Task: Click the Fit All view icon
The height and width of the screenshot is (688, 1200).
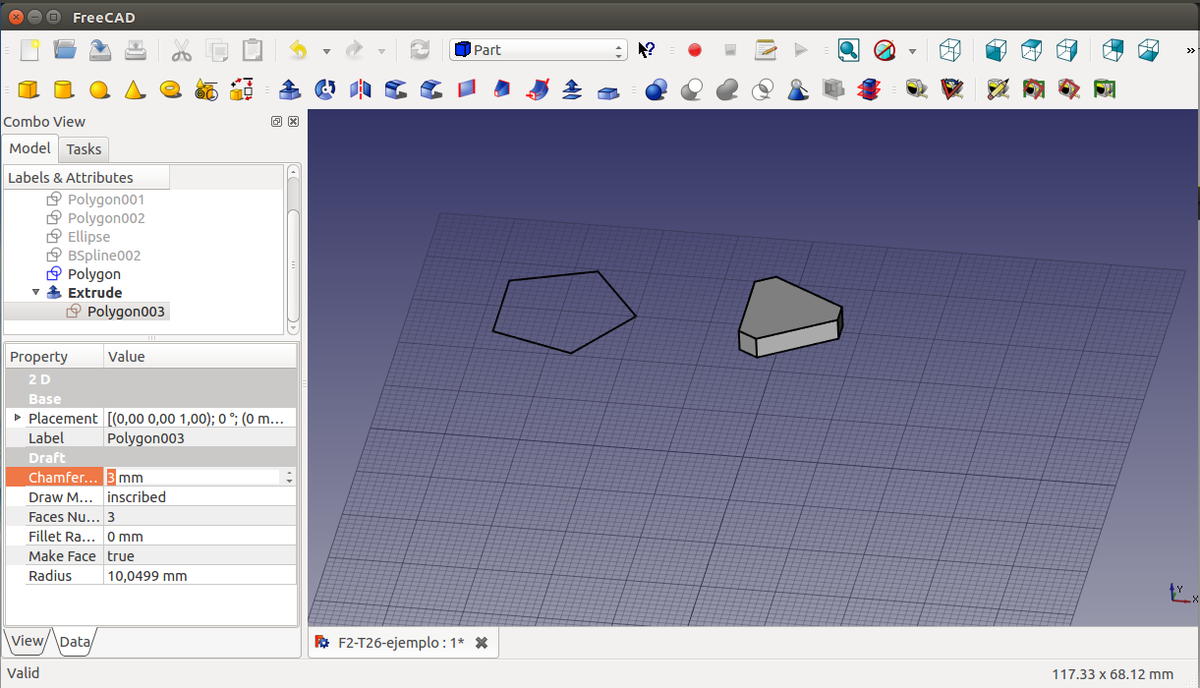Action: click(x=848, y=50)
